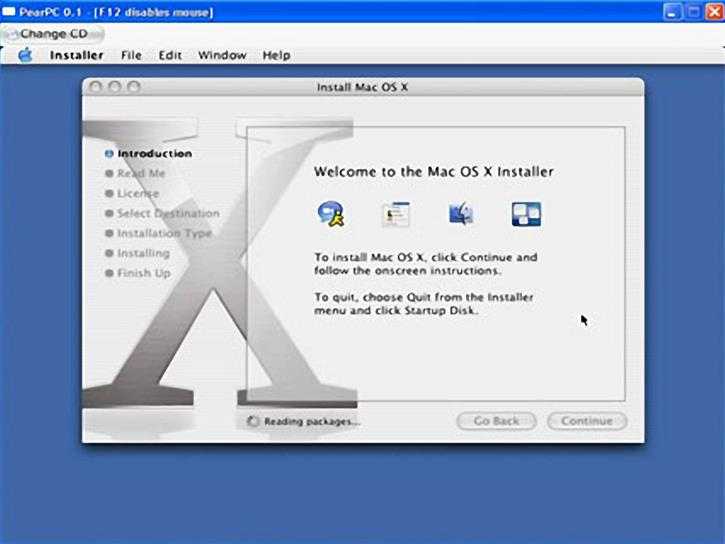This screenshot has width=725, height=544.
Task: Close the PearPC window
Action: click(714, 12)
